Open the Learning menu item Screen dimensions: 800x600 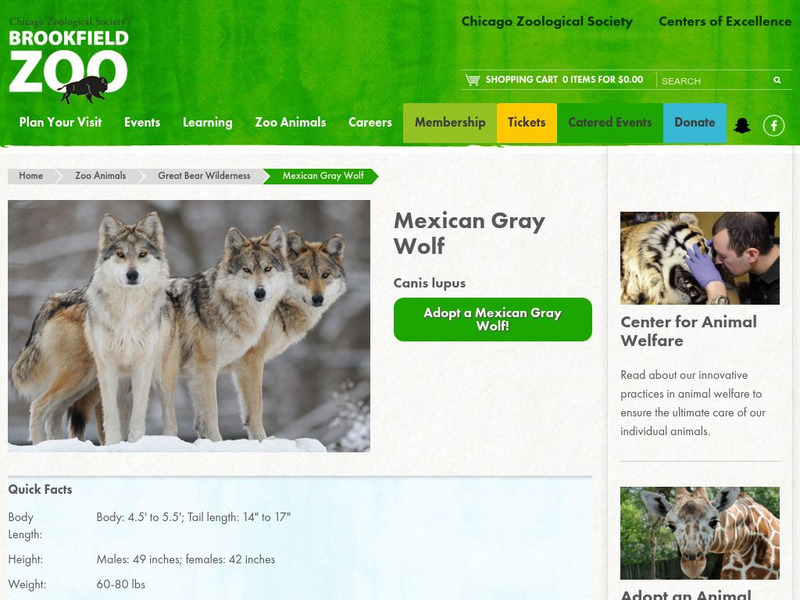point(207,122)
